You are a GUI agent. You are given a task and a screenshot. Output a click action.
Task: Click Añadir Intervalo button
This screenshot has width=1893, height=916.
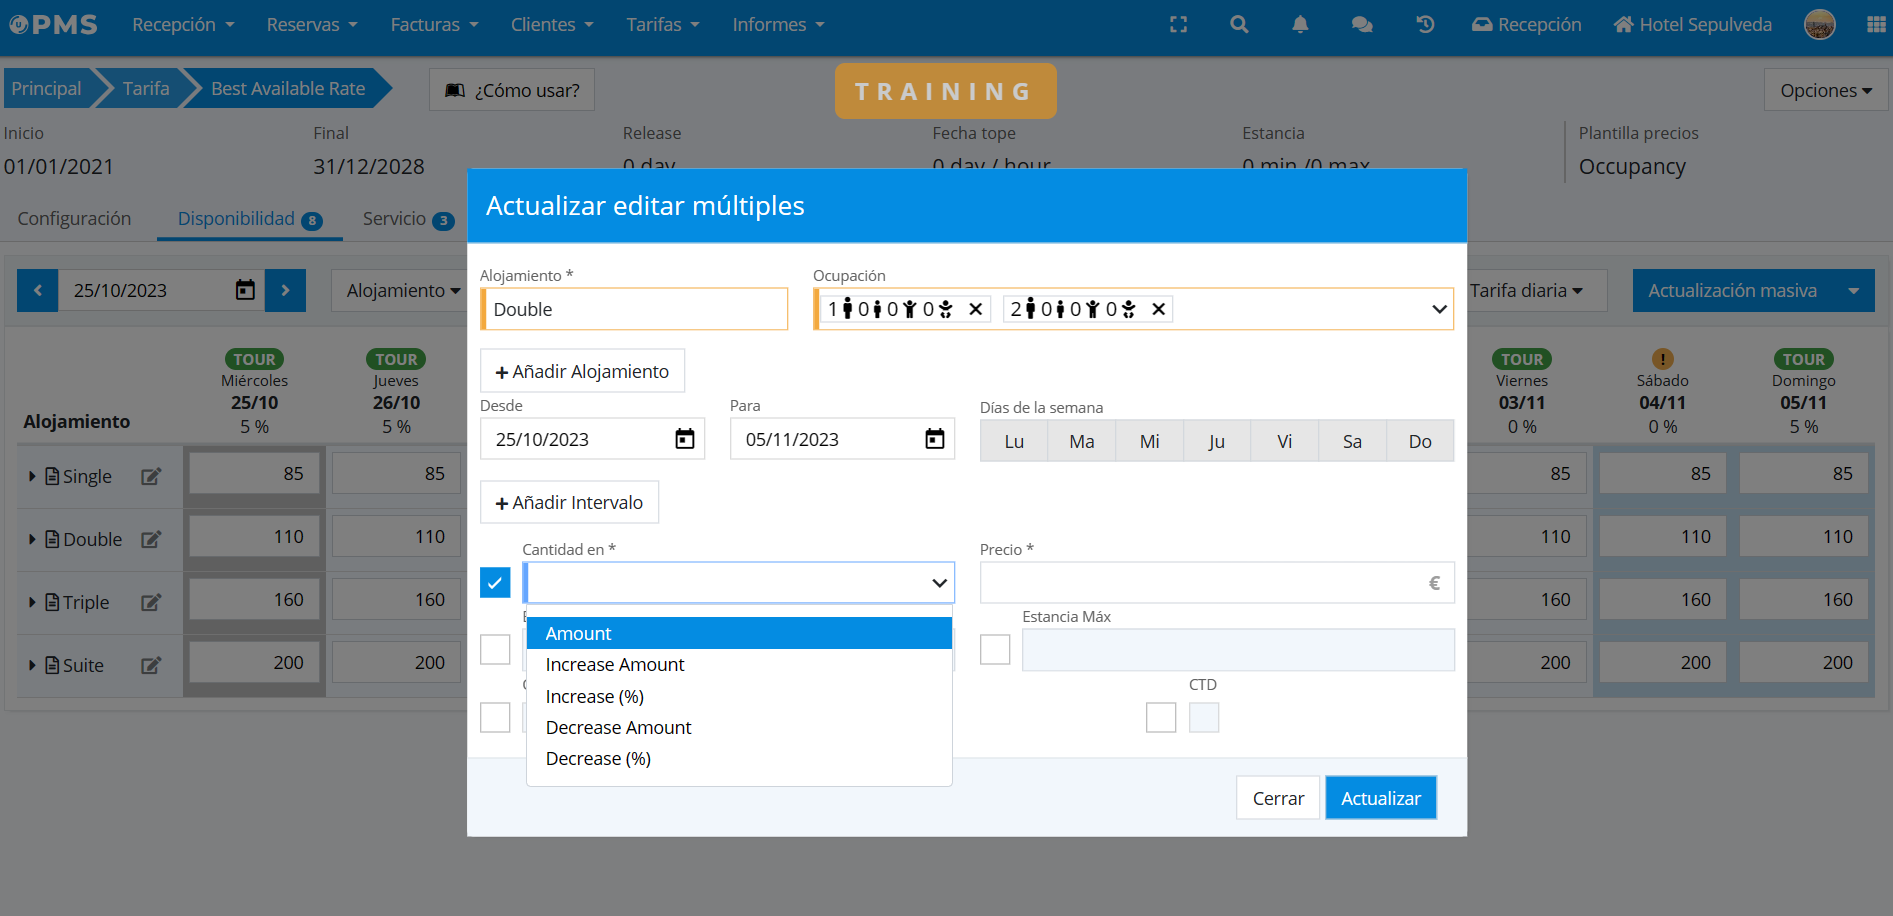click(x=569, y=502)
